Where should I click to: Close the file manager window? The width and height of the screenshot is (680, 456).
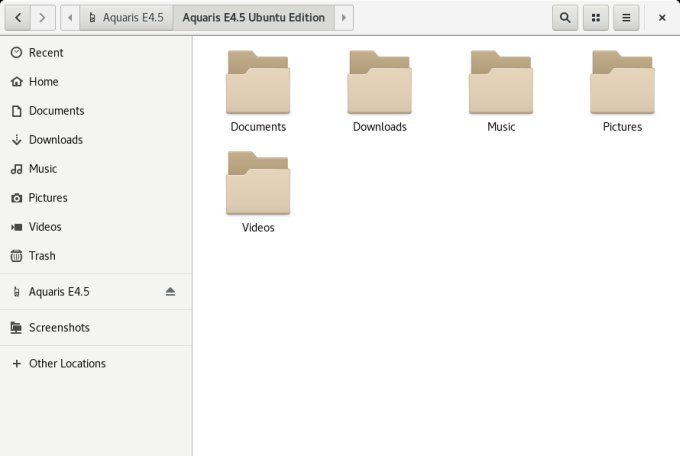pyautogui.click(x=662, y=18)
